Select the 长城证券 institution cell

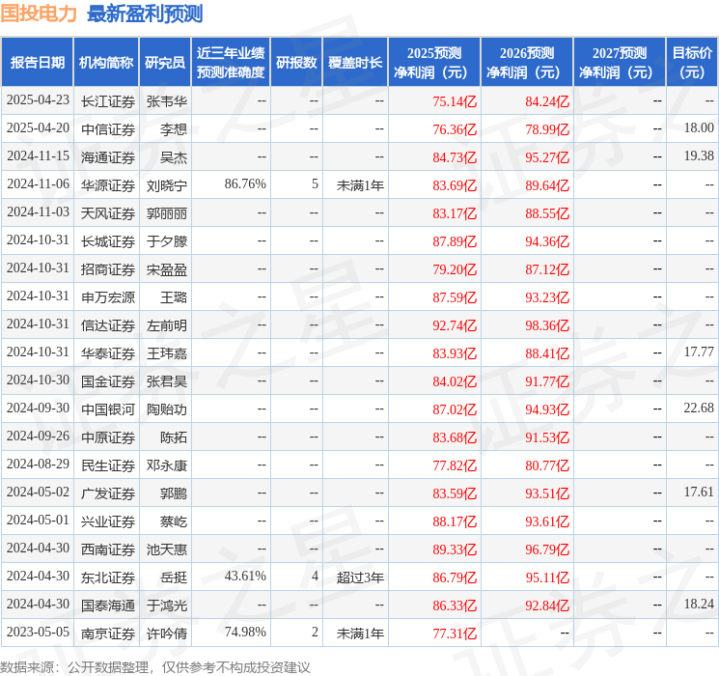pos(108,241)
